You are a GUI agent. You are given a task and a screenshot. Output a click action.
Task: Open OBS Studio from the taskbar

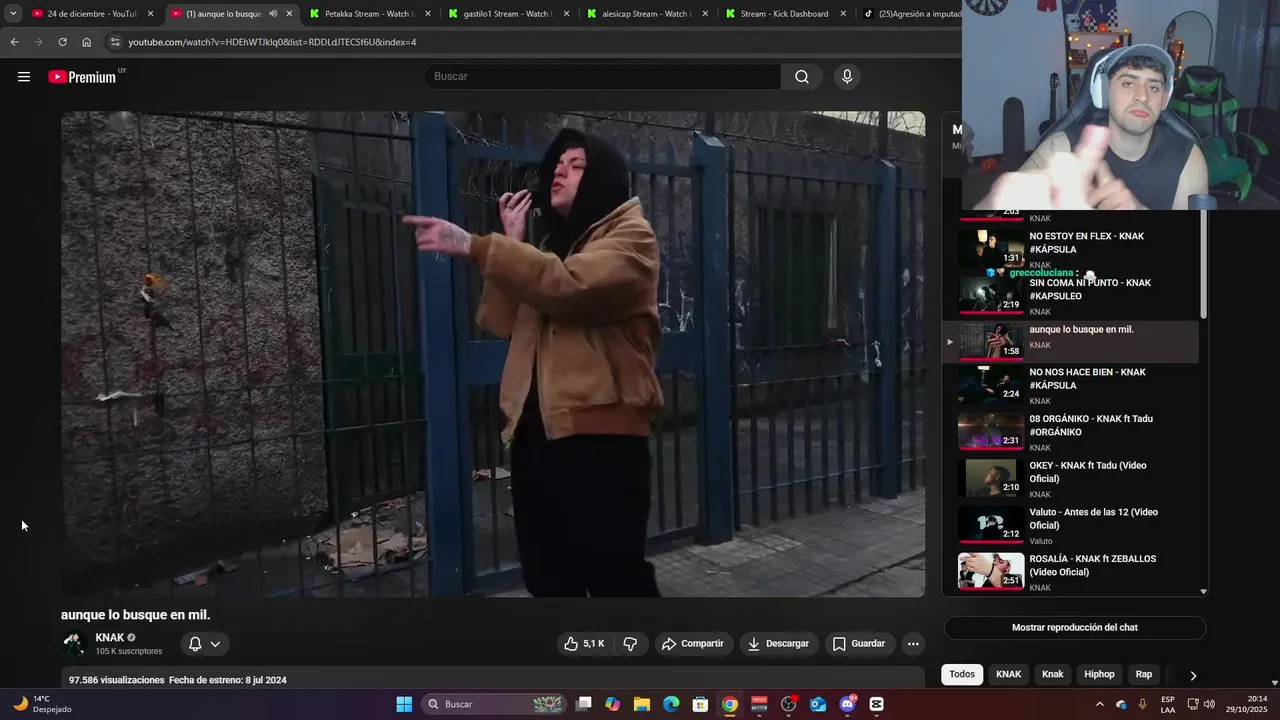(789, 704)
